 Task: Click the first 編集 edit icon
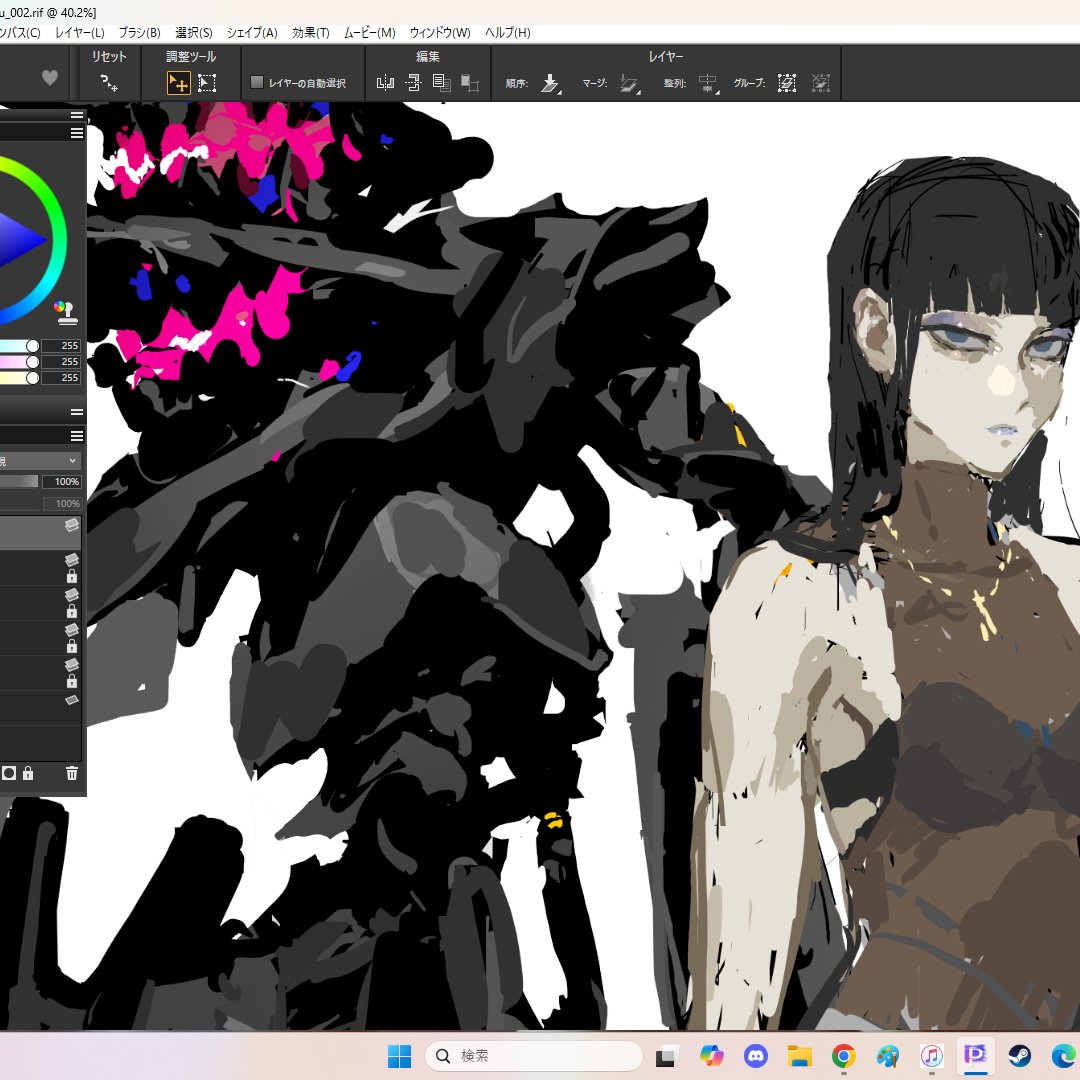point(386,83)
